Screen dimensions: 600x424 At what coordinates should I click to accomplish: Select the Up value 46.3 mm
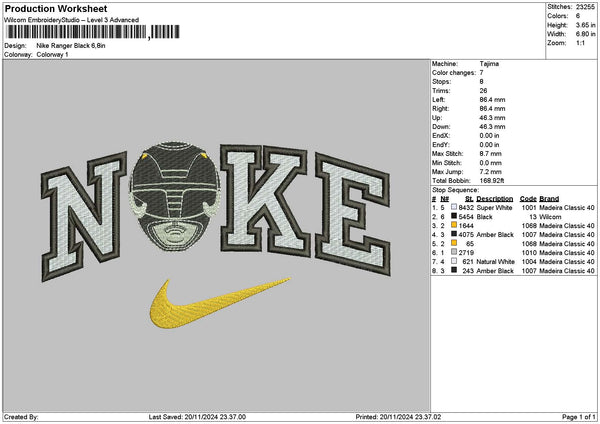[x=492, y=118]
